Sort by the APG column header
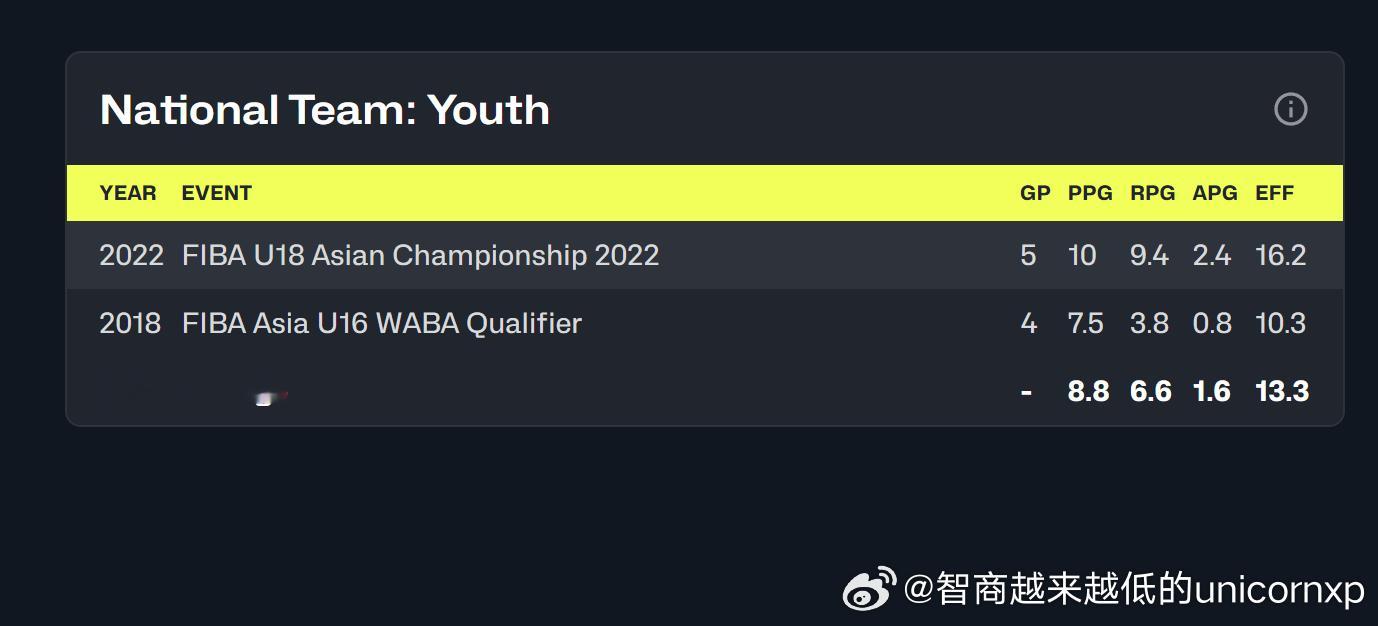1378x626 pixels. pos(1215,193)
